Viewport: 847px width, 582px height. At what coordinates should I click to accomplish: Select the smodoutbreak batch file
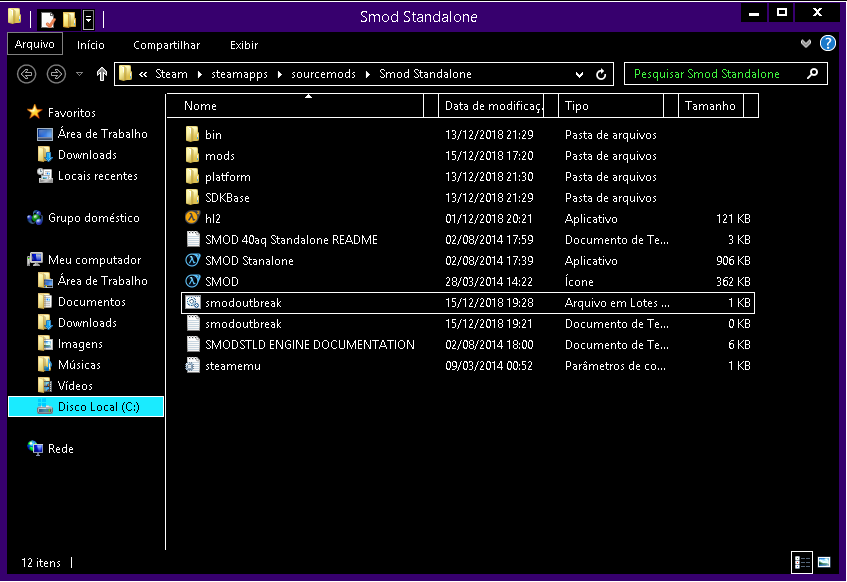[468, 303]
